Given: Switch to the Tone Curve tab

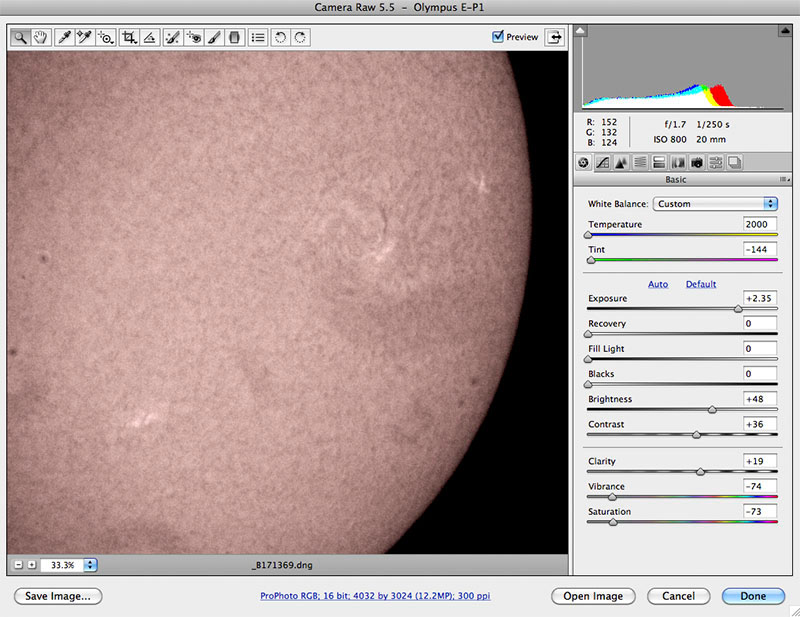Looking at the screenshot, I should [603, 162].
